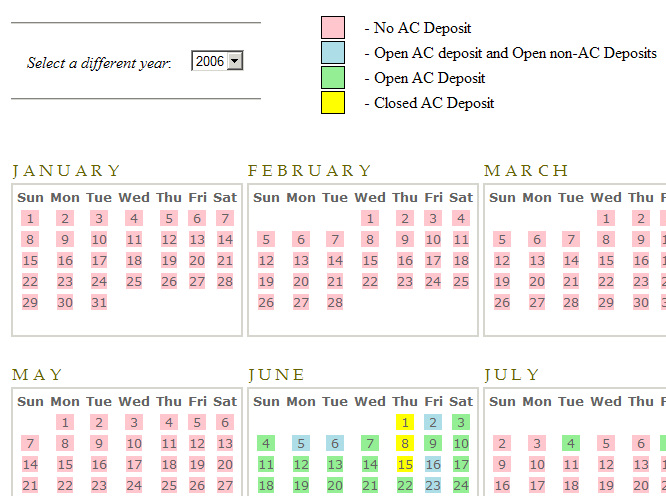Open July 19 date cell

[606, 485]
